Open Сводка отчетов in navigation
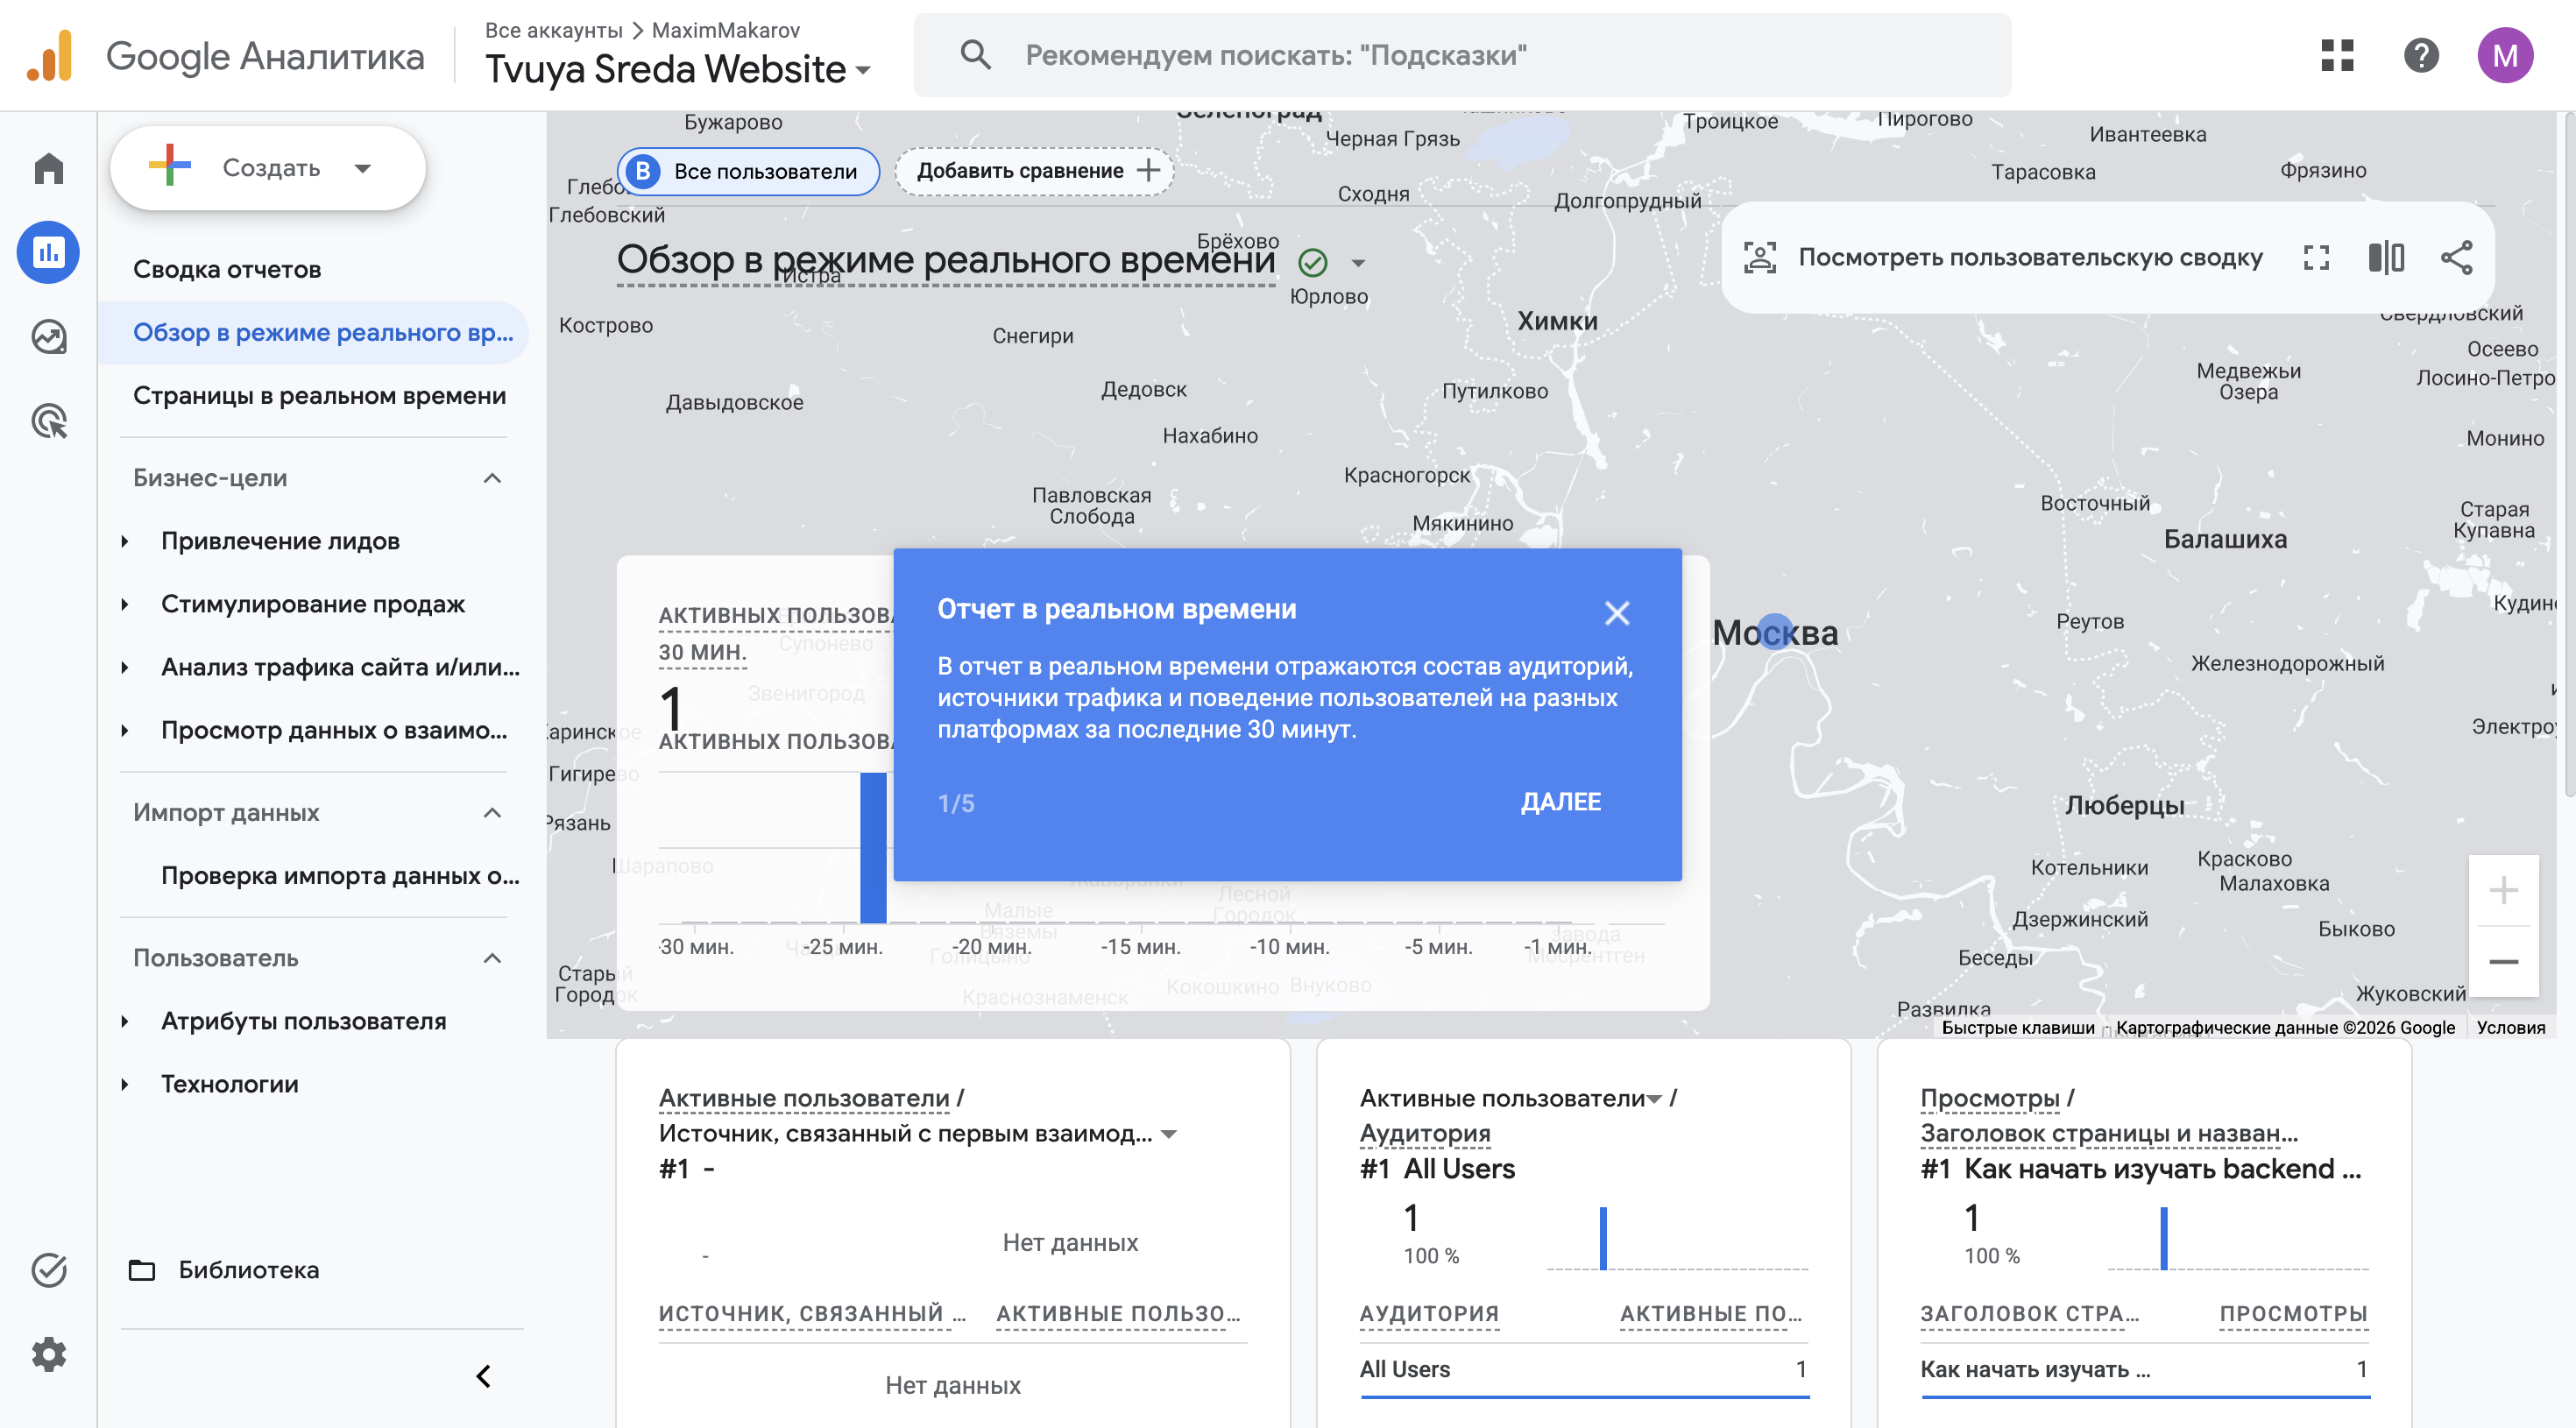This screenshot has height=1428, width=2576. click(x=227, y=269)
